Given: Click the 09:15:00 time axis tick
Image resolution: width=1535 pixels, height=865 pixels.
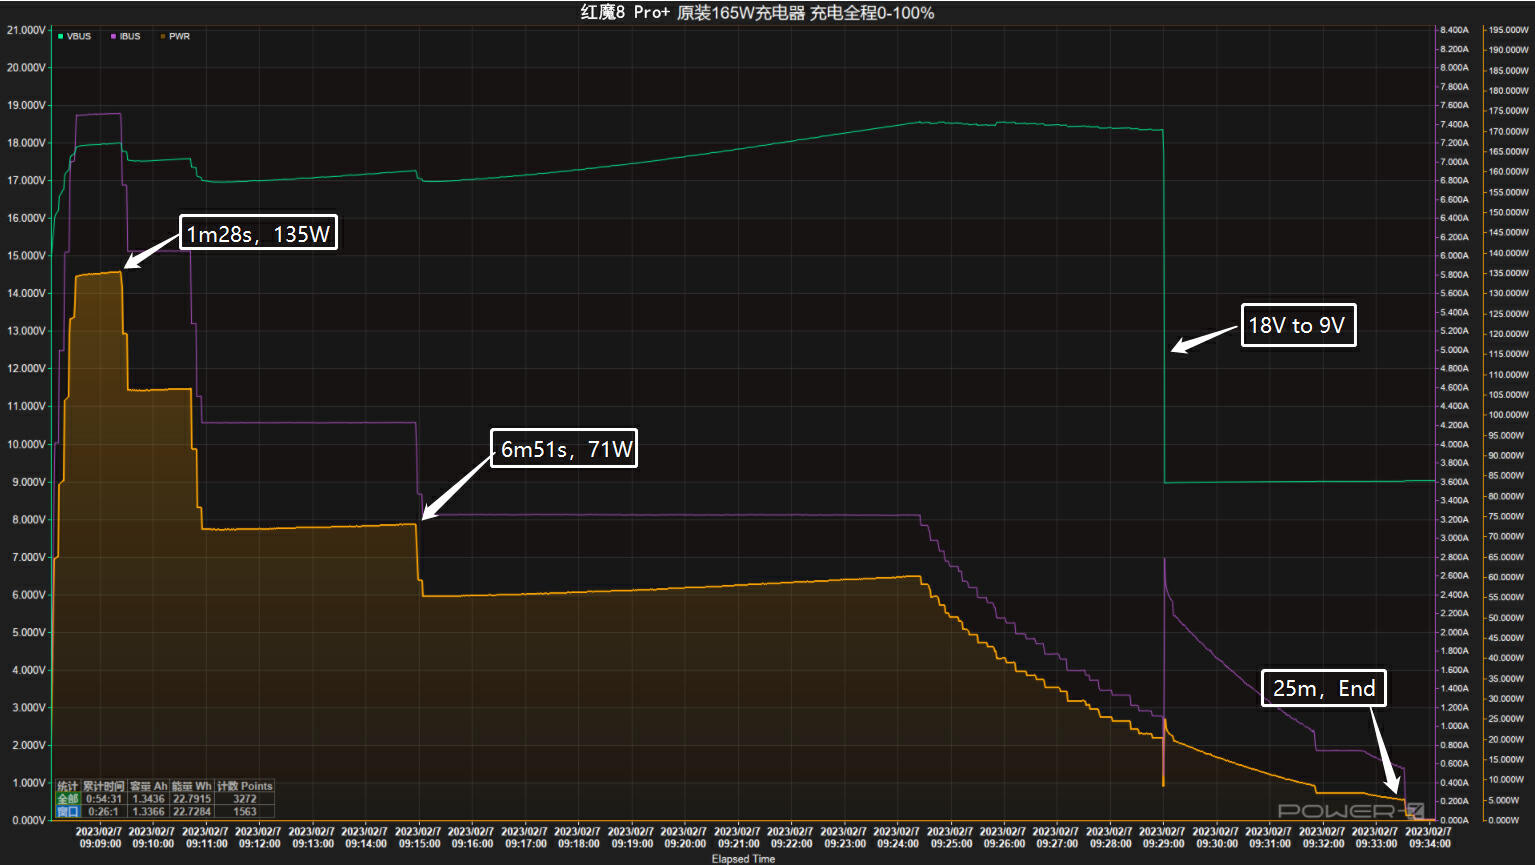Looking at the screenshot, I should pos(418,837).
